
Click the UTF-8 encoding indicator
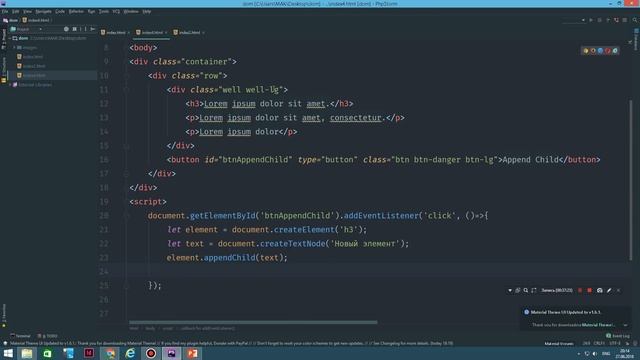614,344
